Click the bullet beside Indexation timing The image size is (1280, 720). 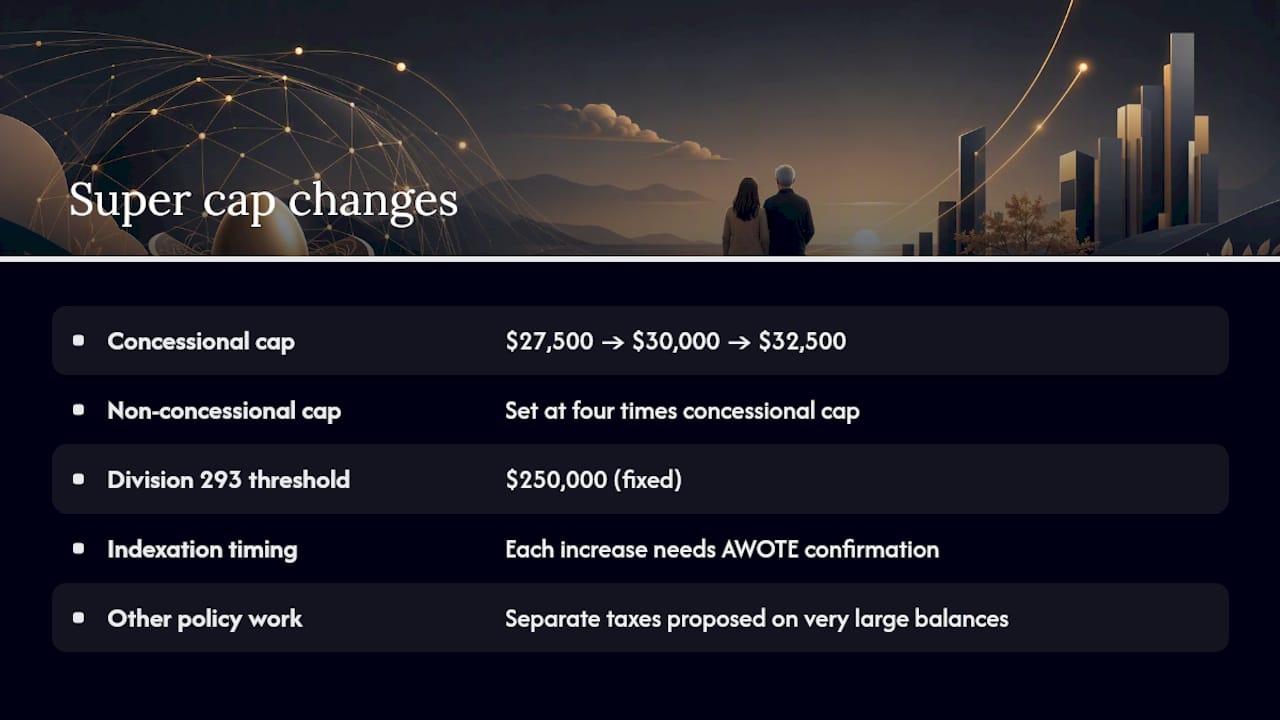[79, 549]
